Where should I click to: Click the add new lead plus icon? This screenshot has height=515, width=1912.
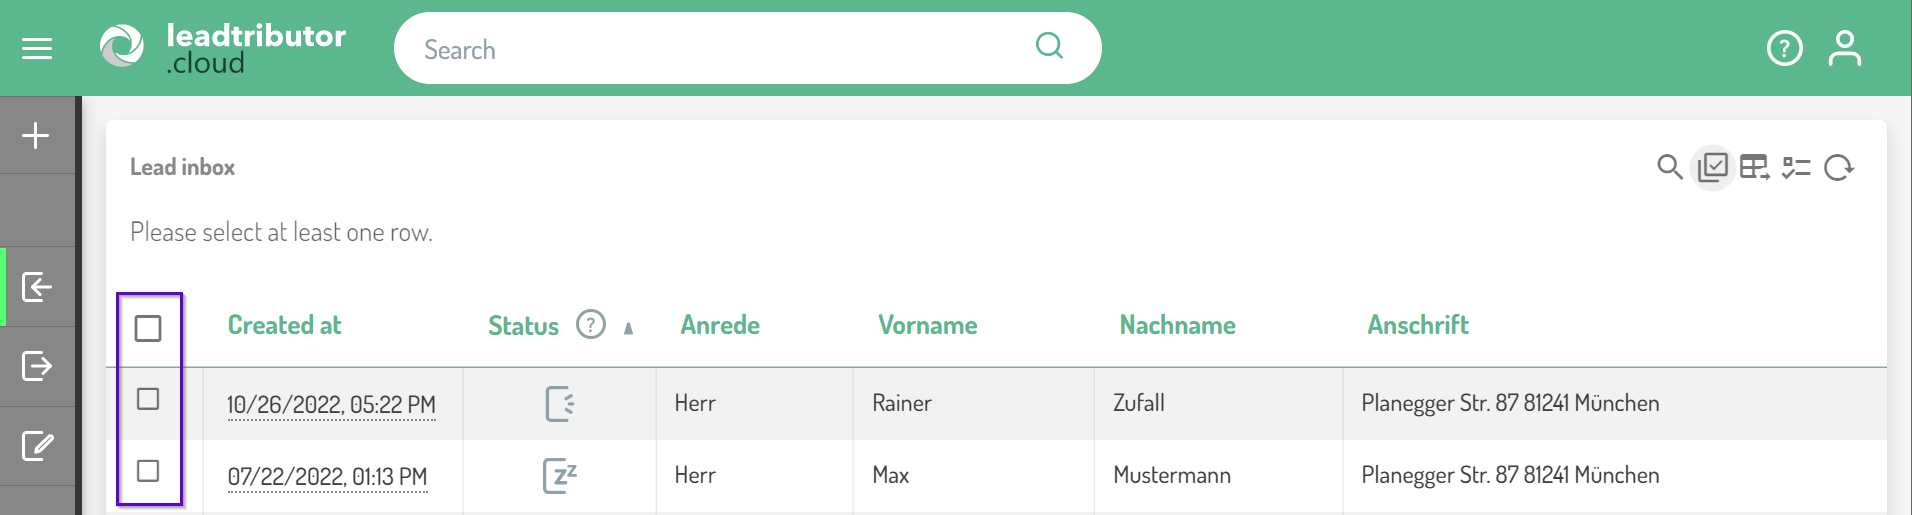coord(36,135)
